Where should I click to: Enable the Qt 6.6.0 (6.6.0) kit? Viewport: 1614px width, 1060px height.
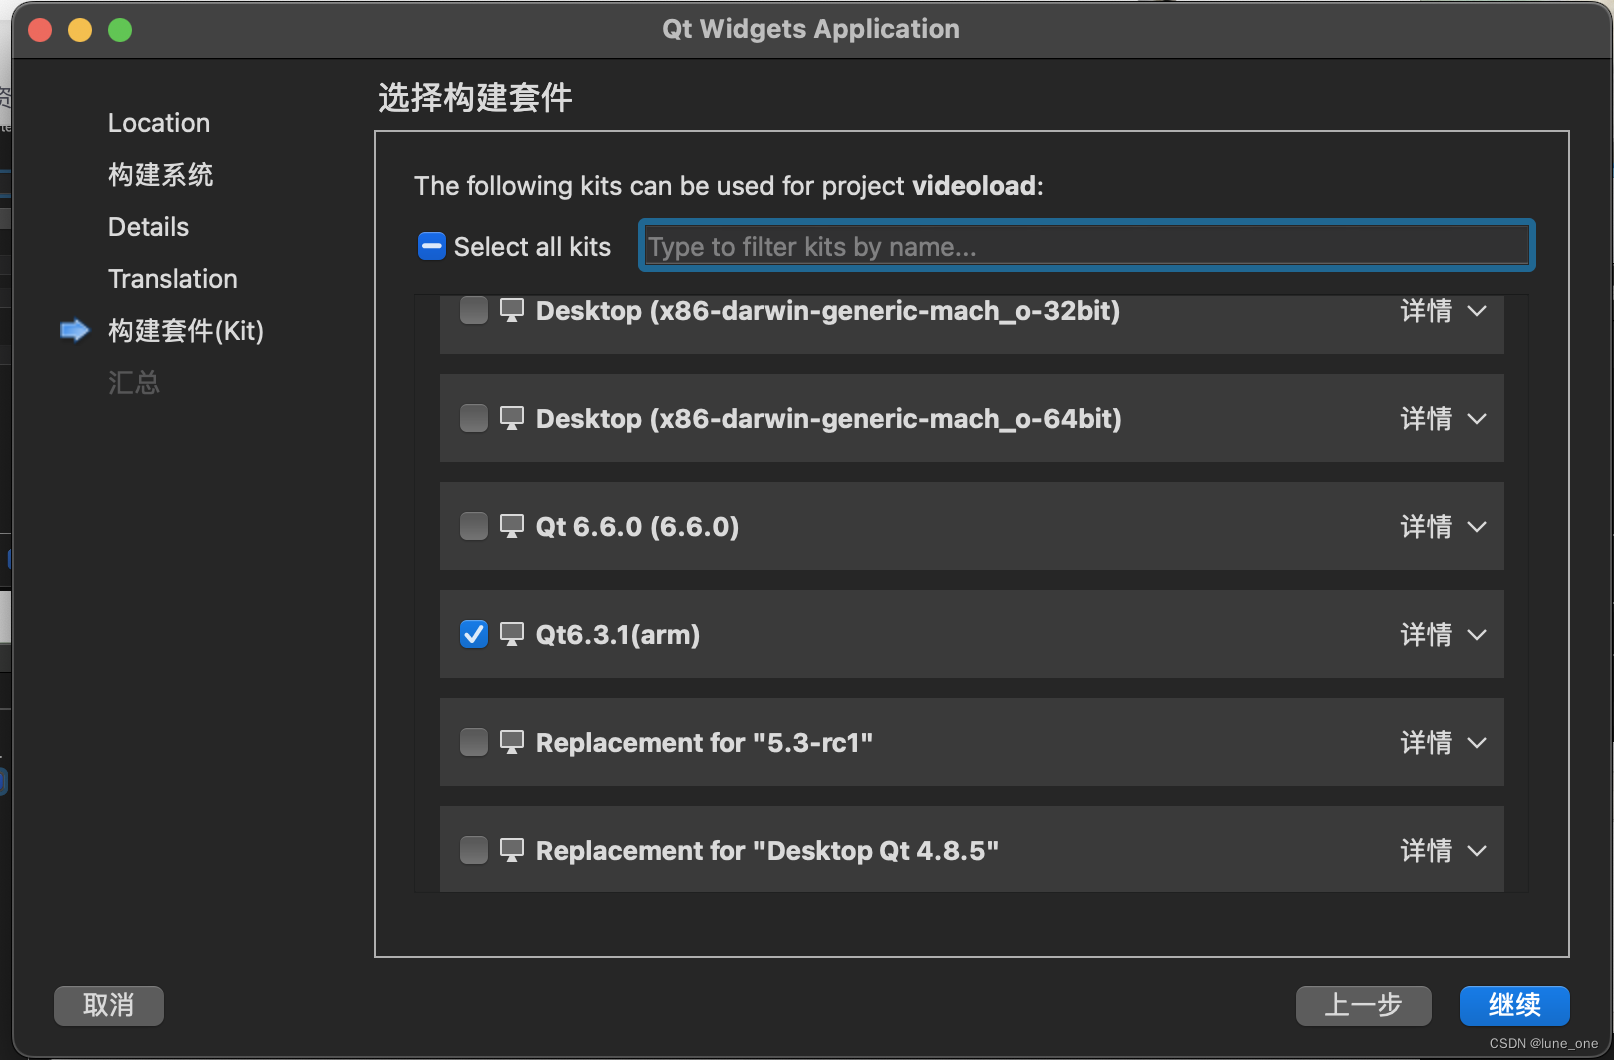coord(473,525)
